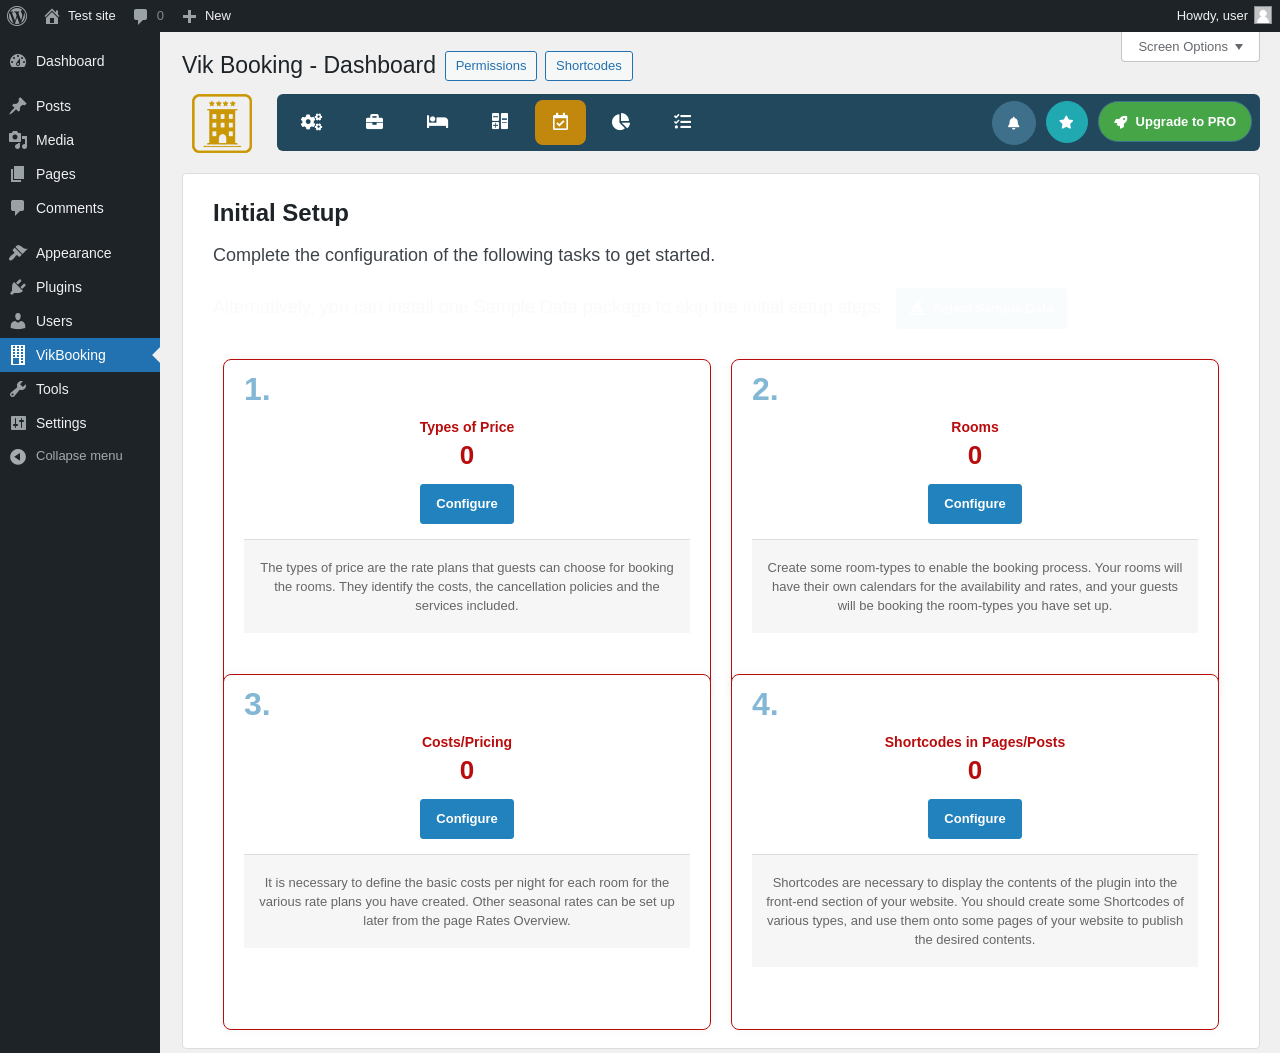
Task: Click the Upgrade to PRO button
Action: coord(1175,122)
